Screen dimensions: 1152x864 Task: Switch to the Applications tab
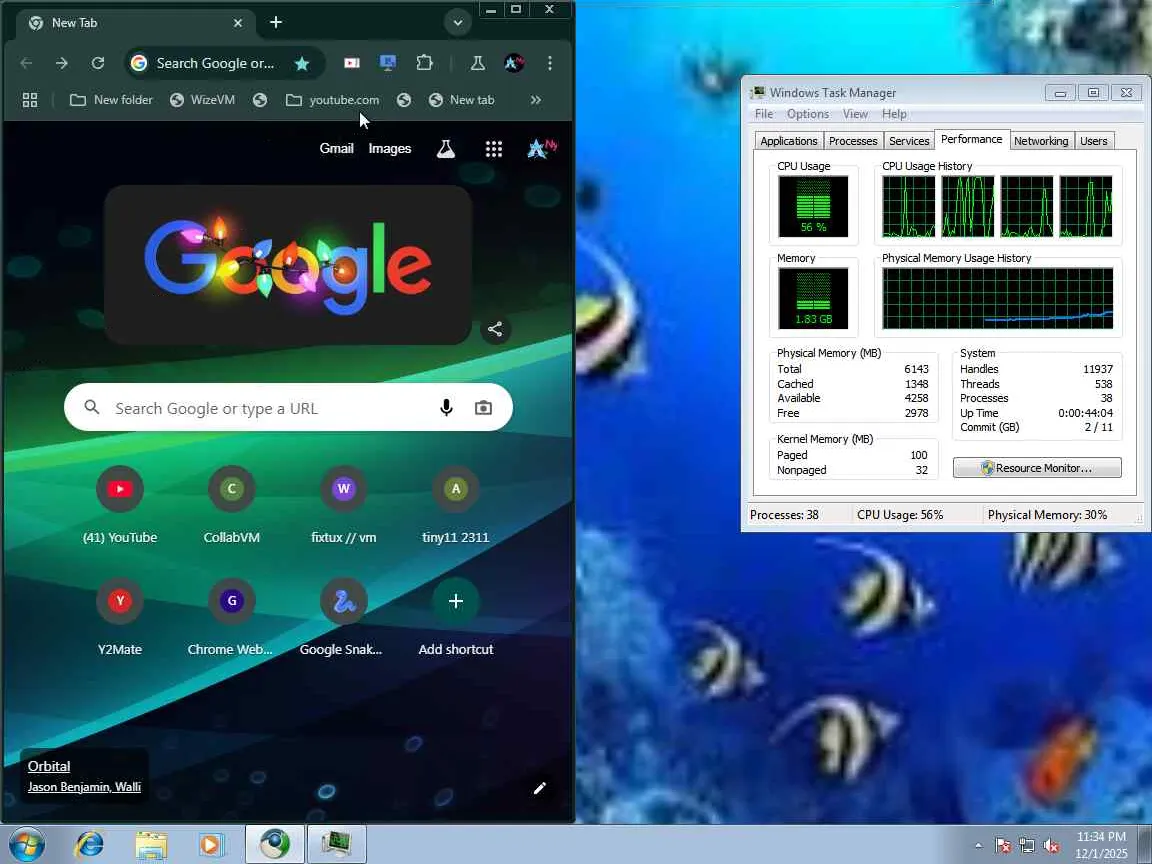788,141
